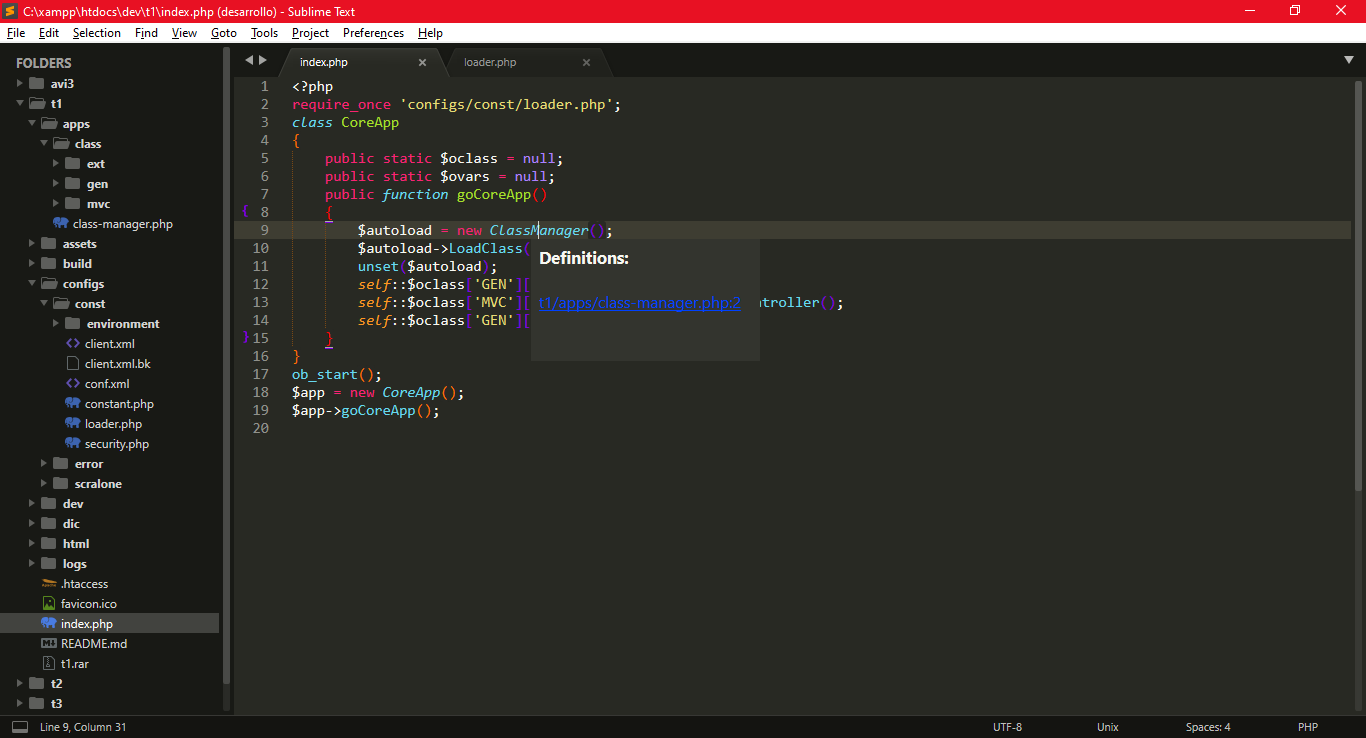Click the security.php elephant icon
The width and height of the screenshot is (1366, 738).
[x=73, y=443]
